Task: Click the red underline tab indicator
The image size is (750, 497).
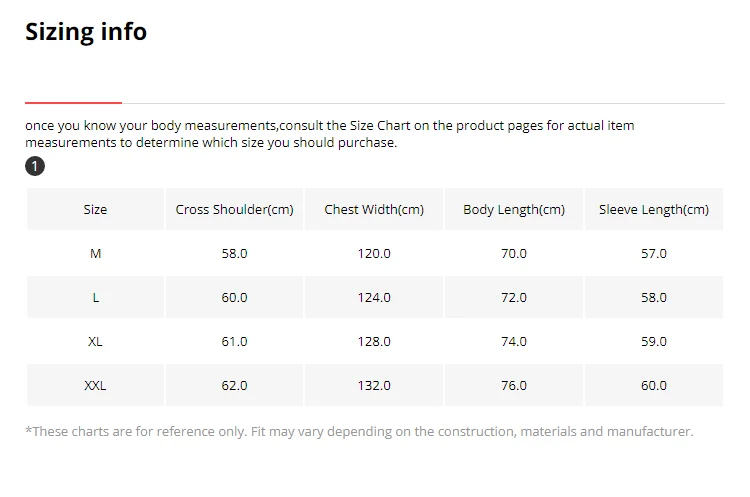Action: [x=73, y=102]
